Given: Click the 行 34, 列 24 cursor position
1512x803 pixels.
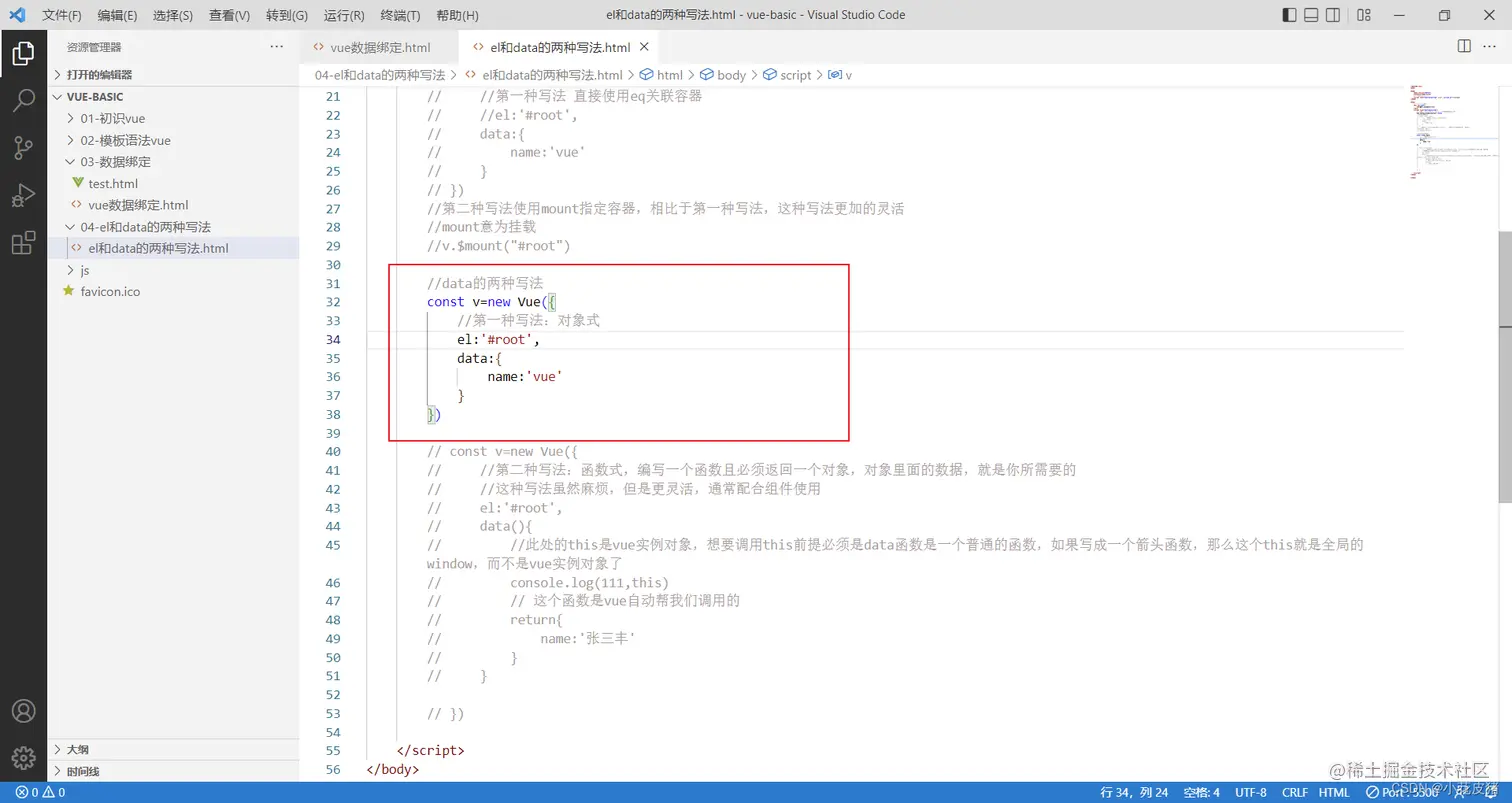Looking at the screenshot, I should [x=1134, y=793].
